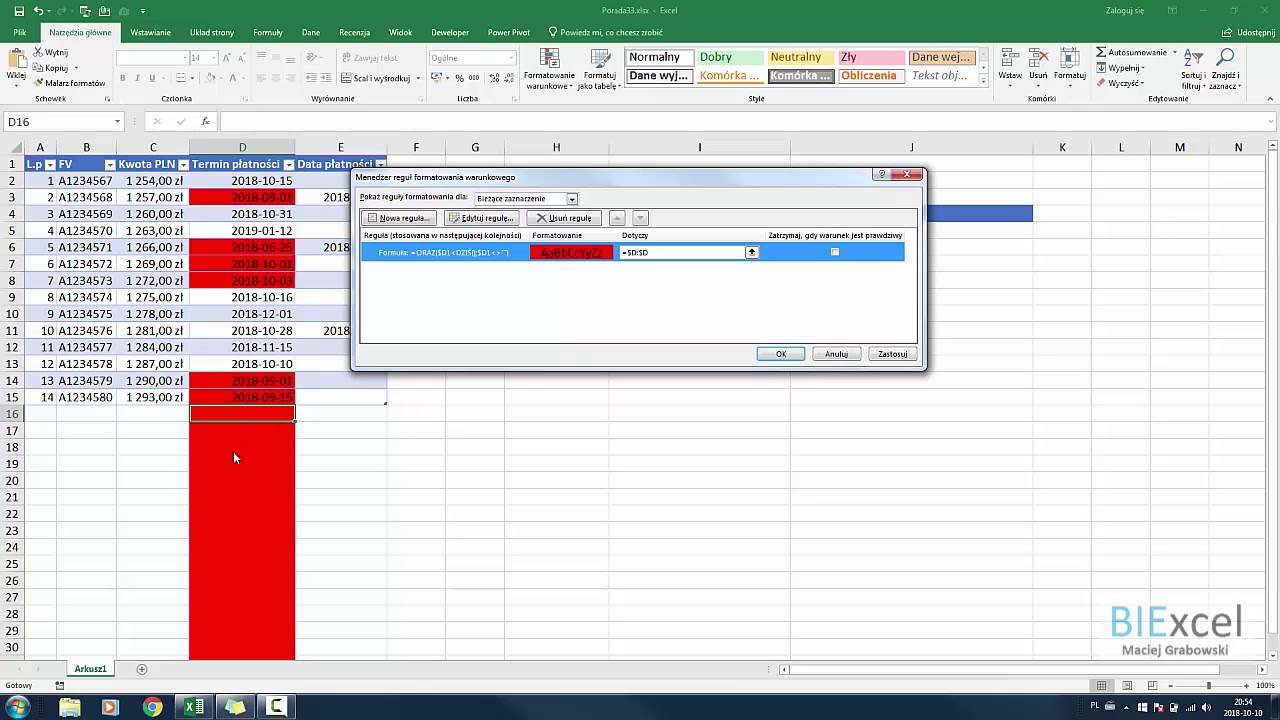This screenshot has height=720, width=1280.
Task: Click range selector arrow in Dotyczy field
Action: point(752,252)
